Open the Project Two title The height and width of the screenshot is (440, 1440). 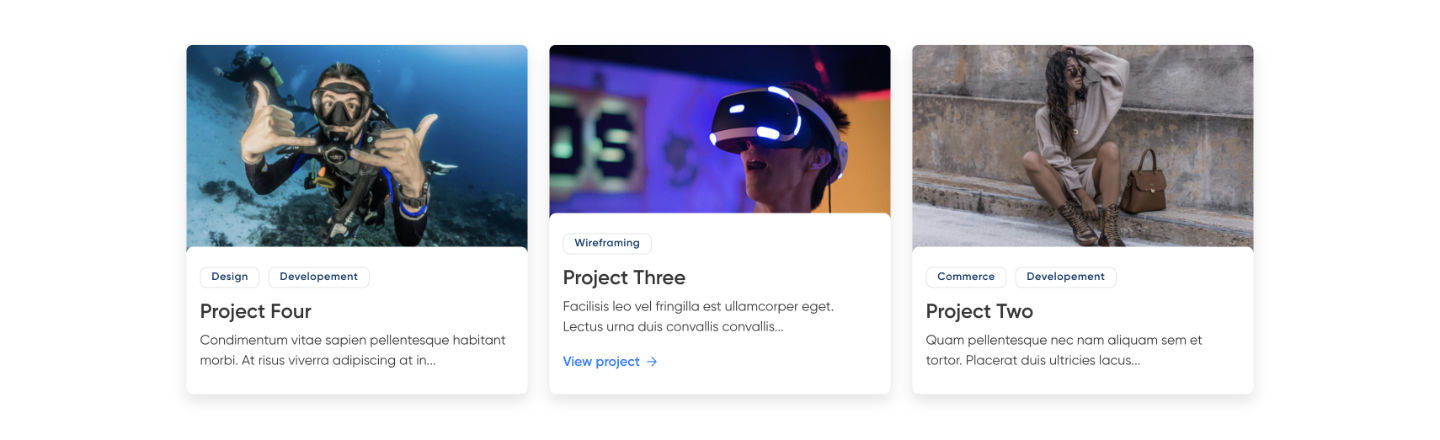[980, 311]
